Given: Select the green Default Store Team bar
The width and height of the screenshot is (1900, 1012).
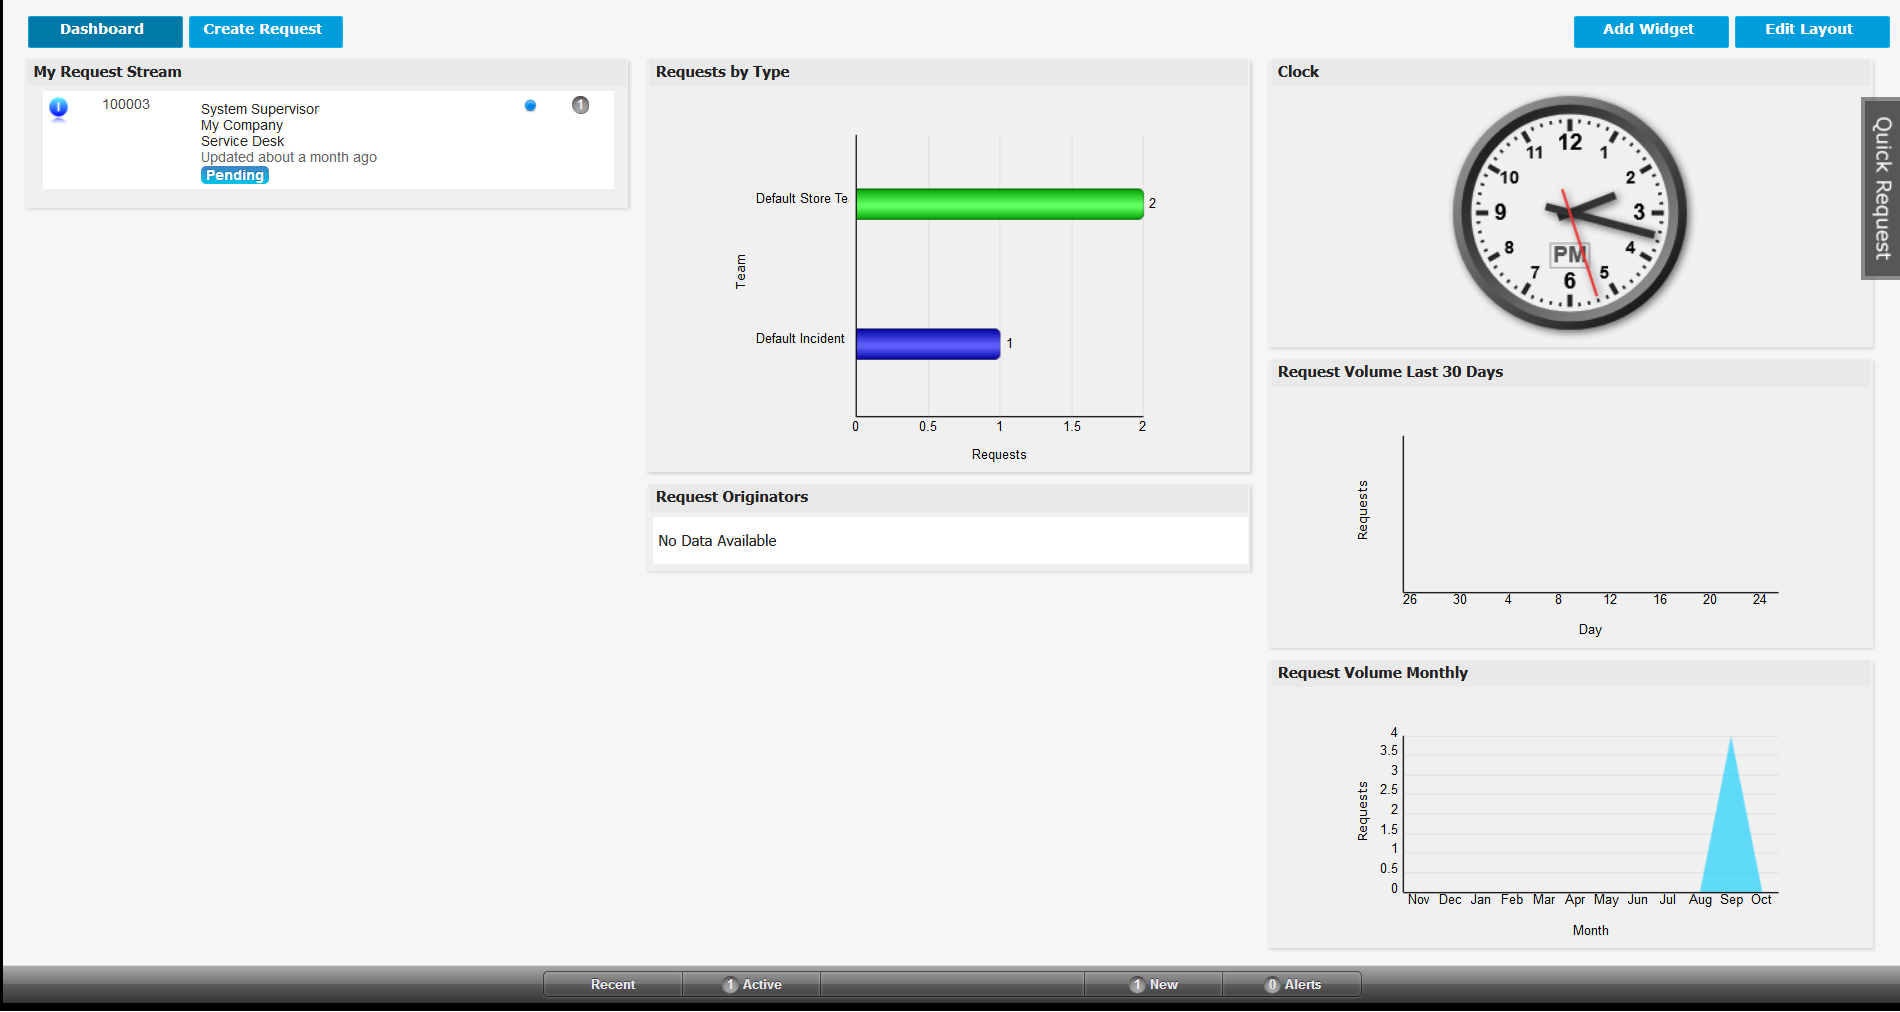Looking at the screenshot, I should coord(1000,203).
